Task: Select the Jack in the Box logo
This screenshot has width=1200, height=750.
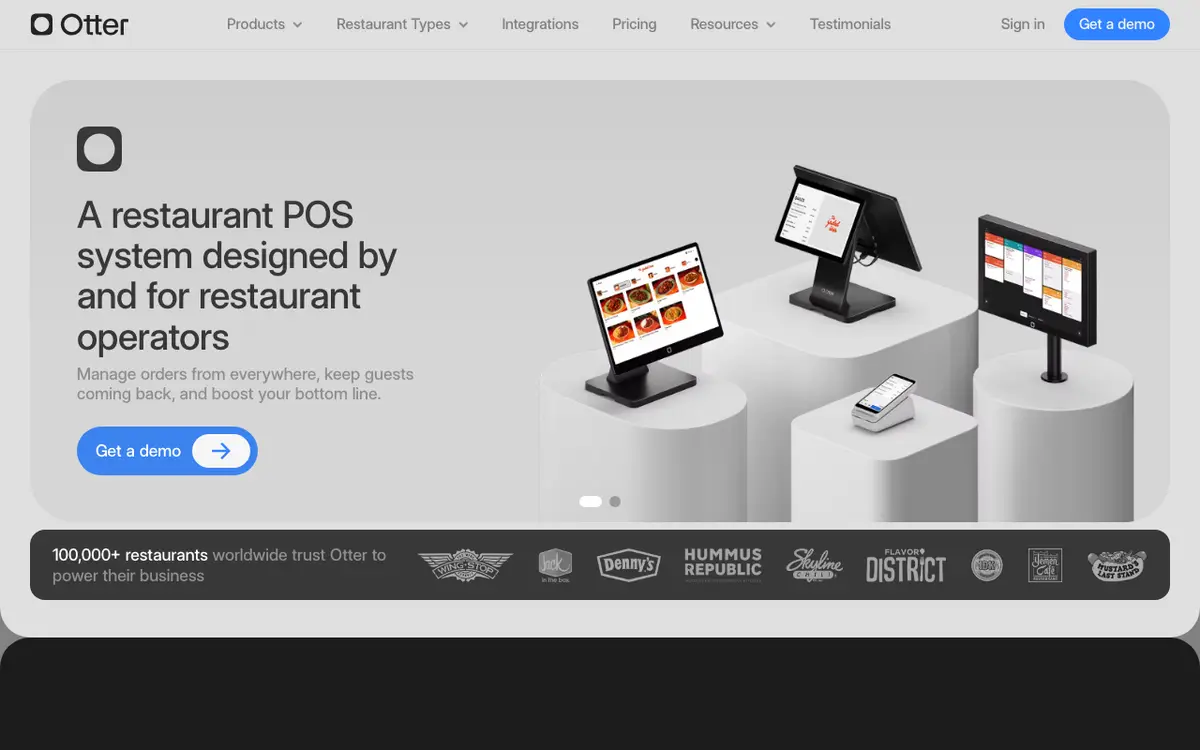Action: (555, 565)
